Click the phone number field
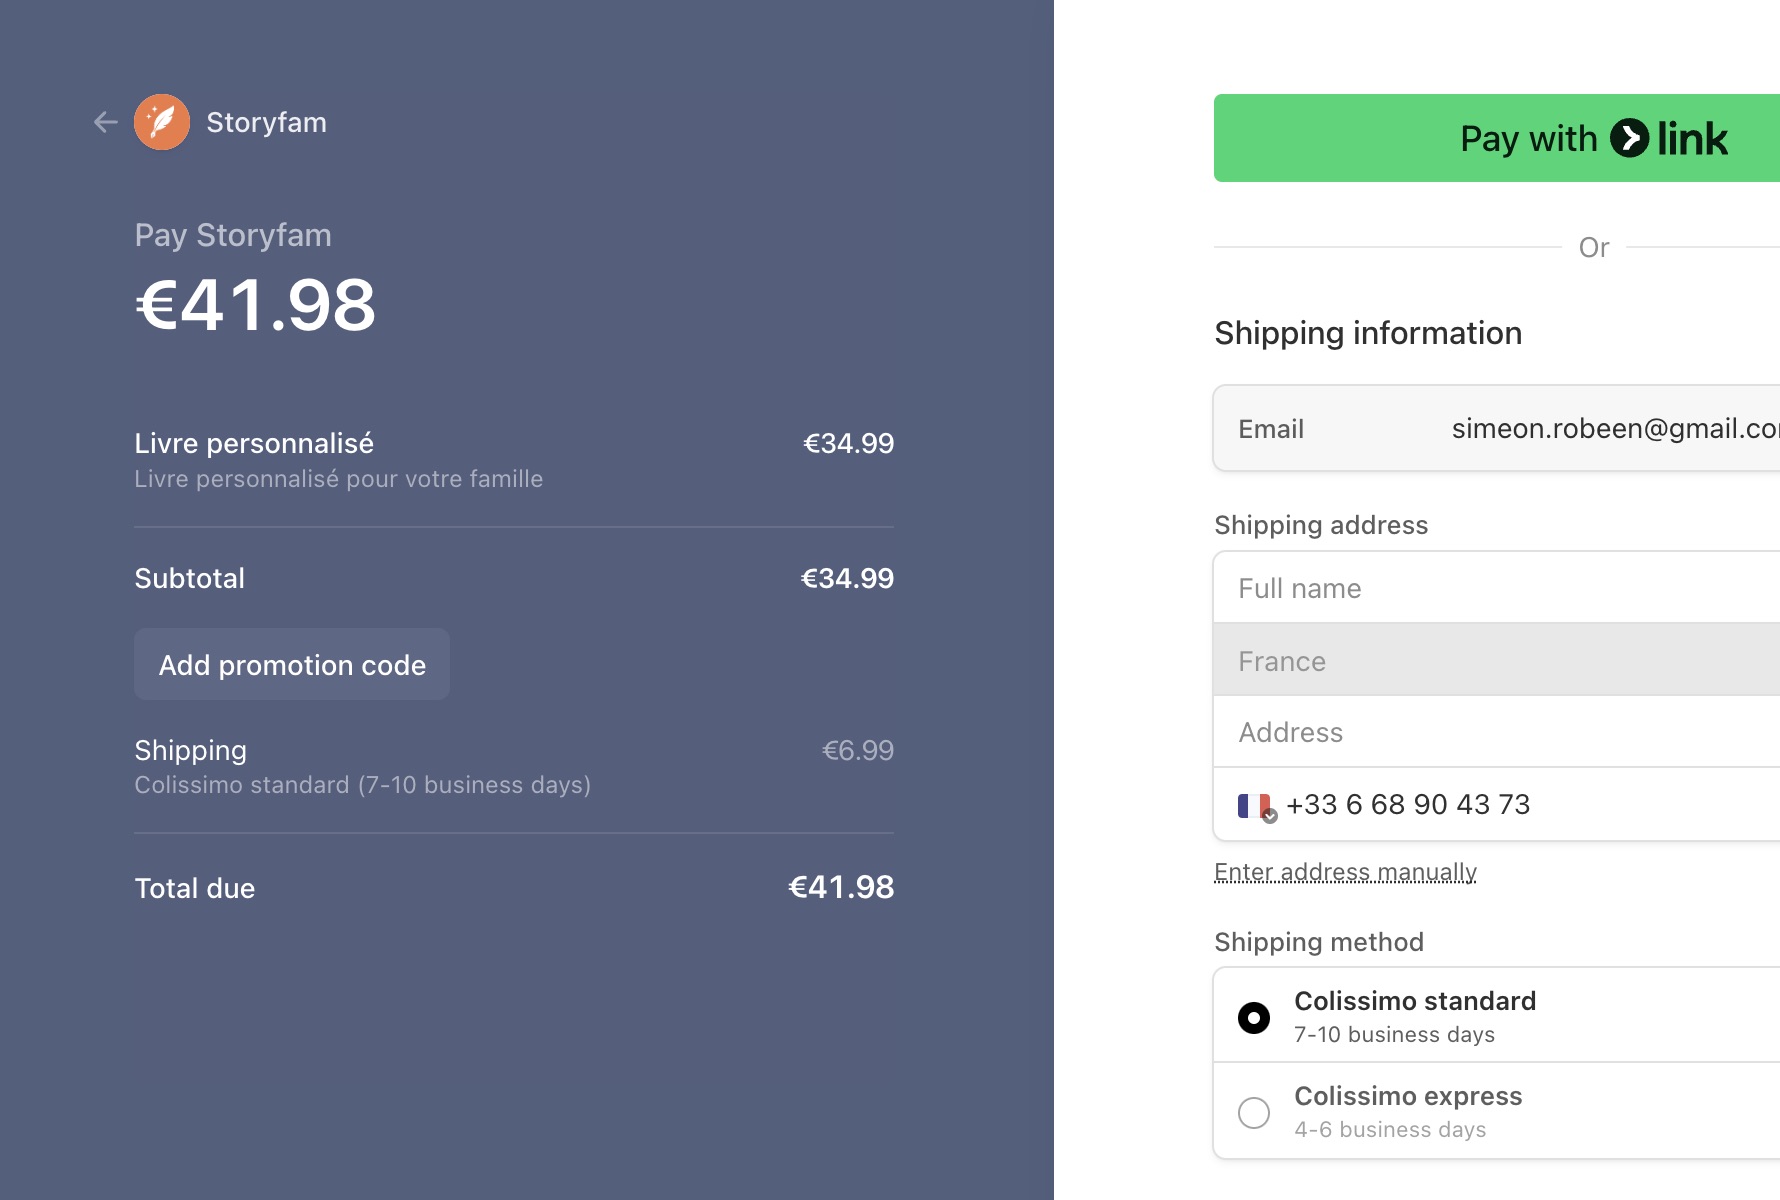1780x1200 pixels. click(1450, 804)
